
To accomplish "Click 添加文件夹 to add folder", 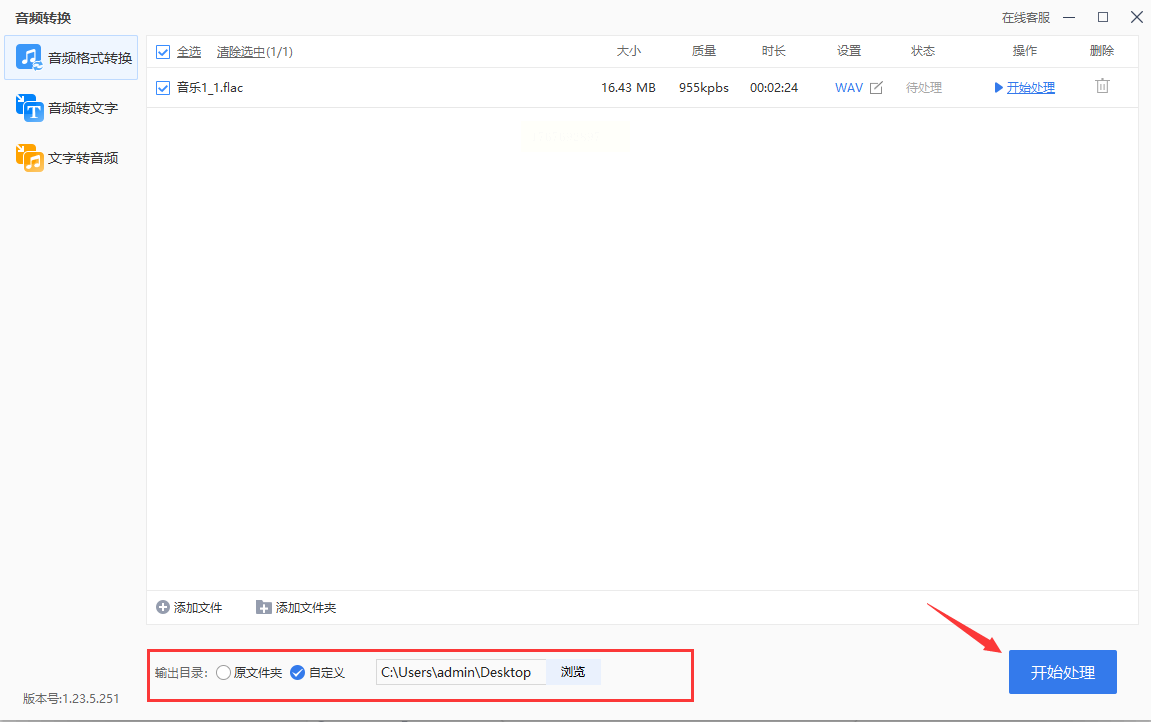I will [297, 608].
